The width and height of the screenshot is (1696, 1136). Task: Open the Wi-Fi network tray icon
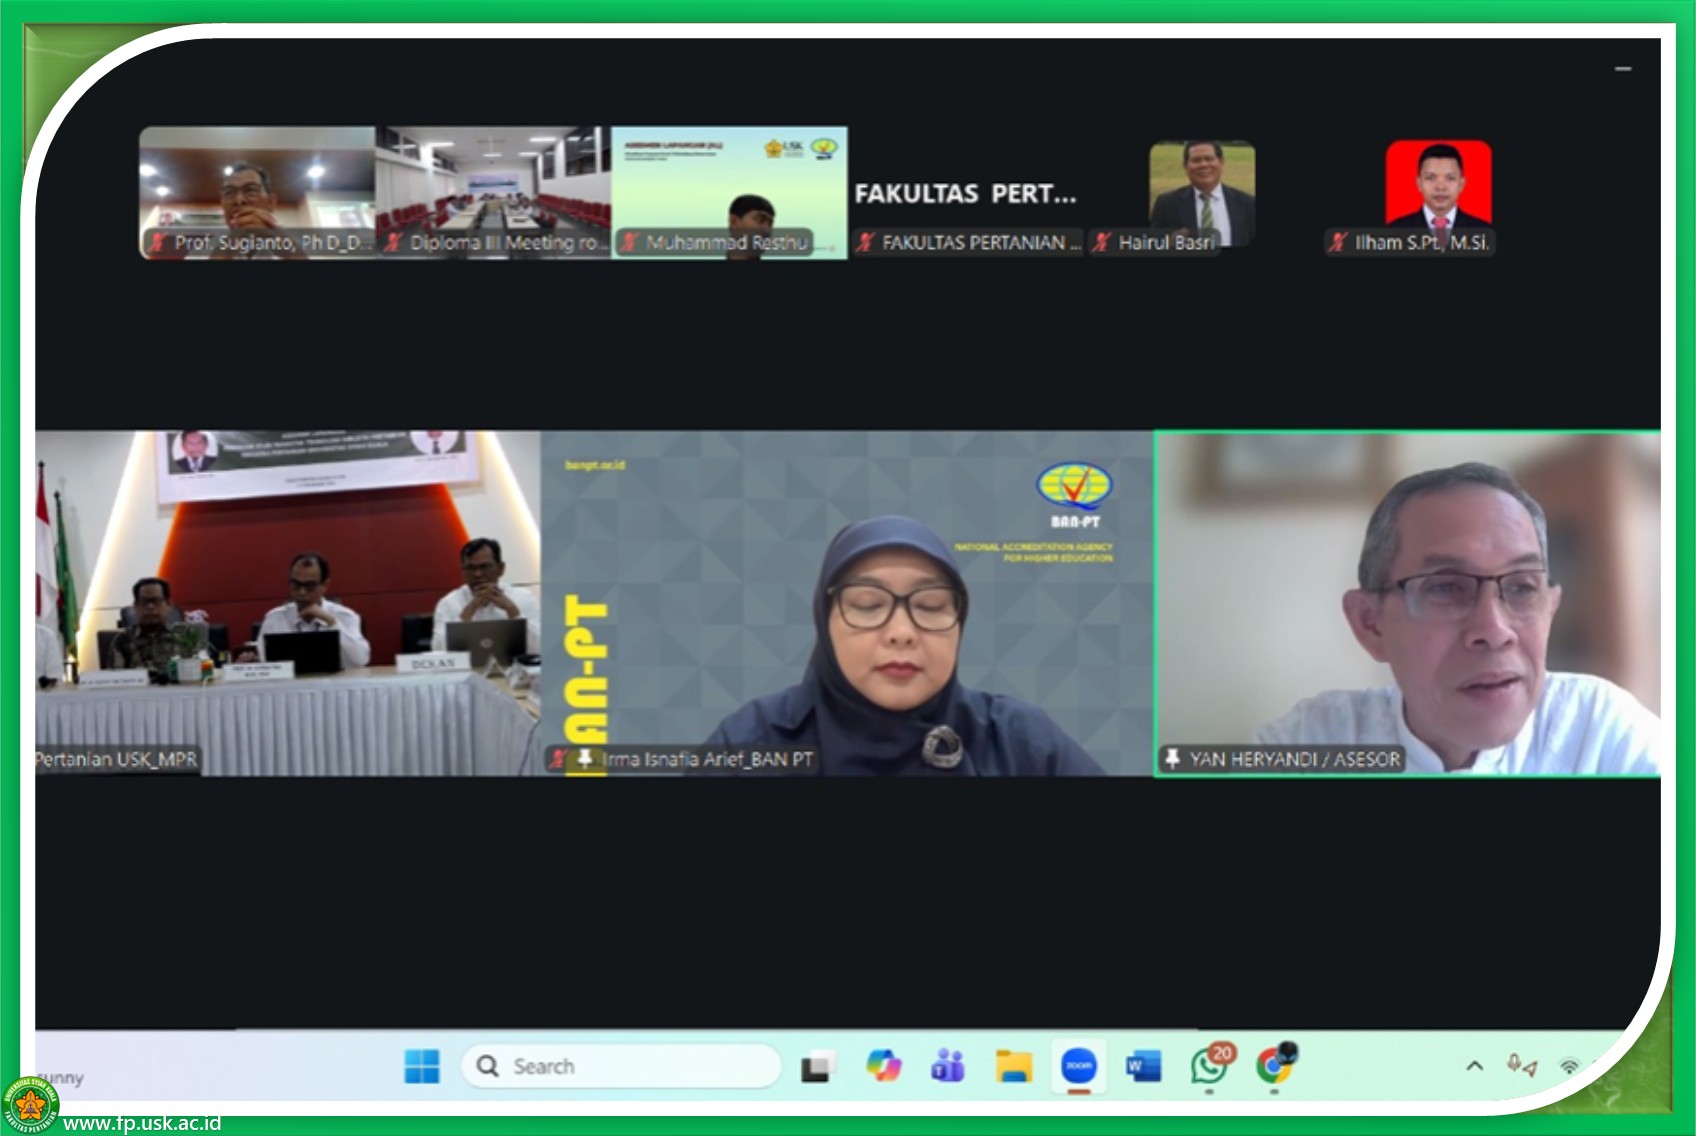click(1569, 1067)
